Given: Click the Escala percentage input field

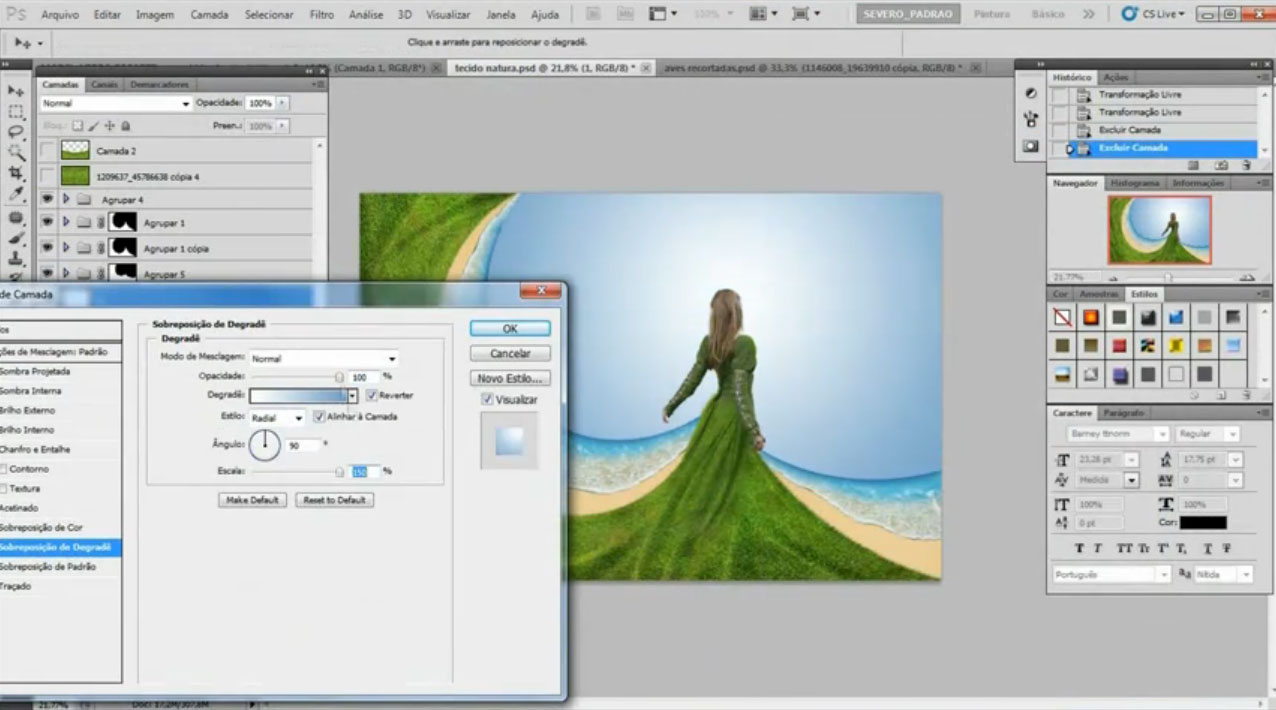Looking at the screenshot, I should pyautogui.click(x=365, y=471).
